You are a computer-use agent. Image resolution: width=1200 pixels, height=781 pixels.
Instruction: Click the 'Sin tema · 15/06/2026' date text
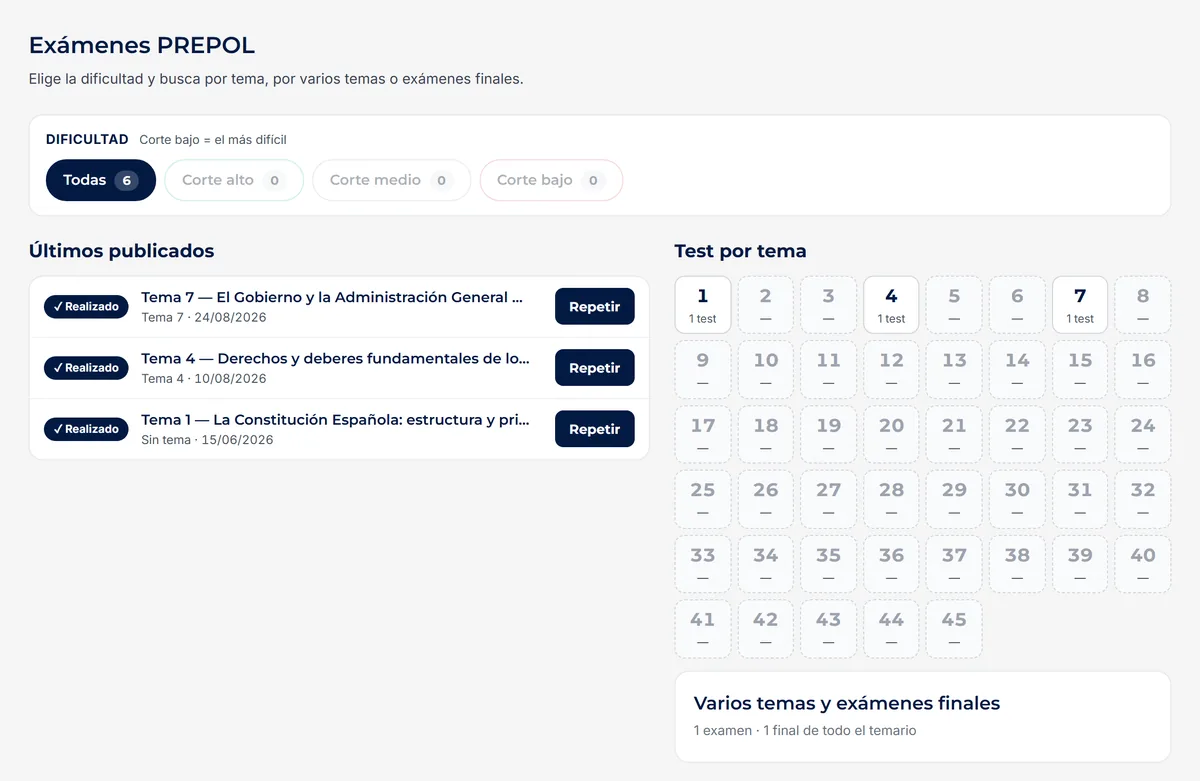coord(207,440)
